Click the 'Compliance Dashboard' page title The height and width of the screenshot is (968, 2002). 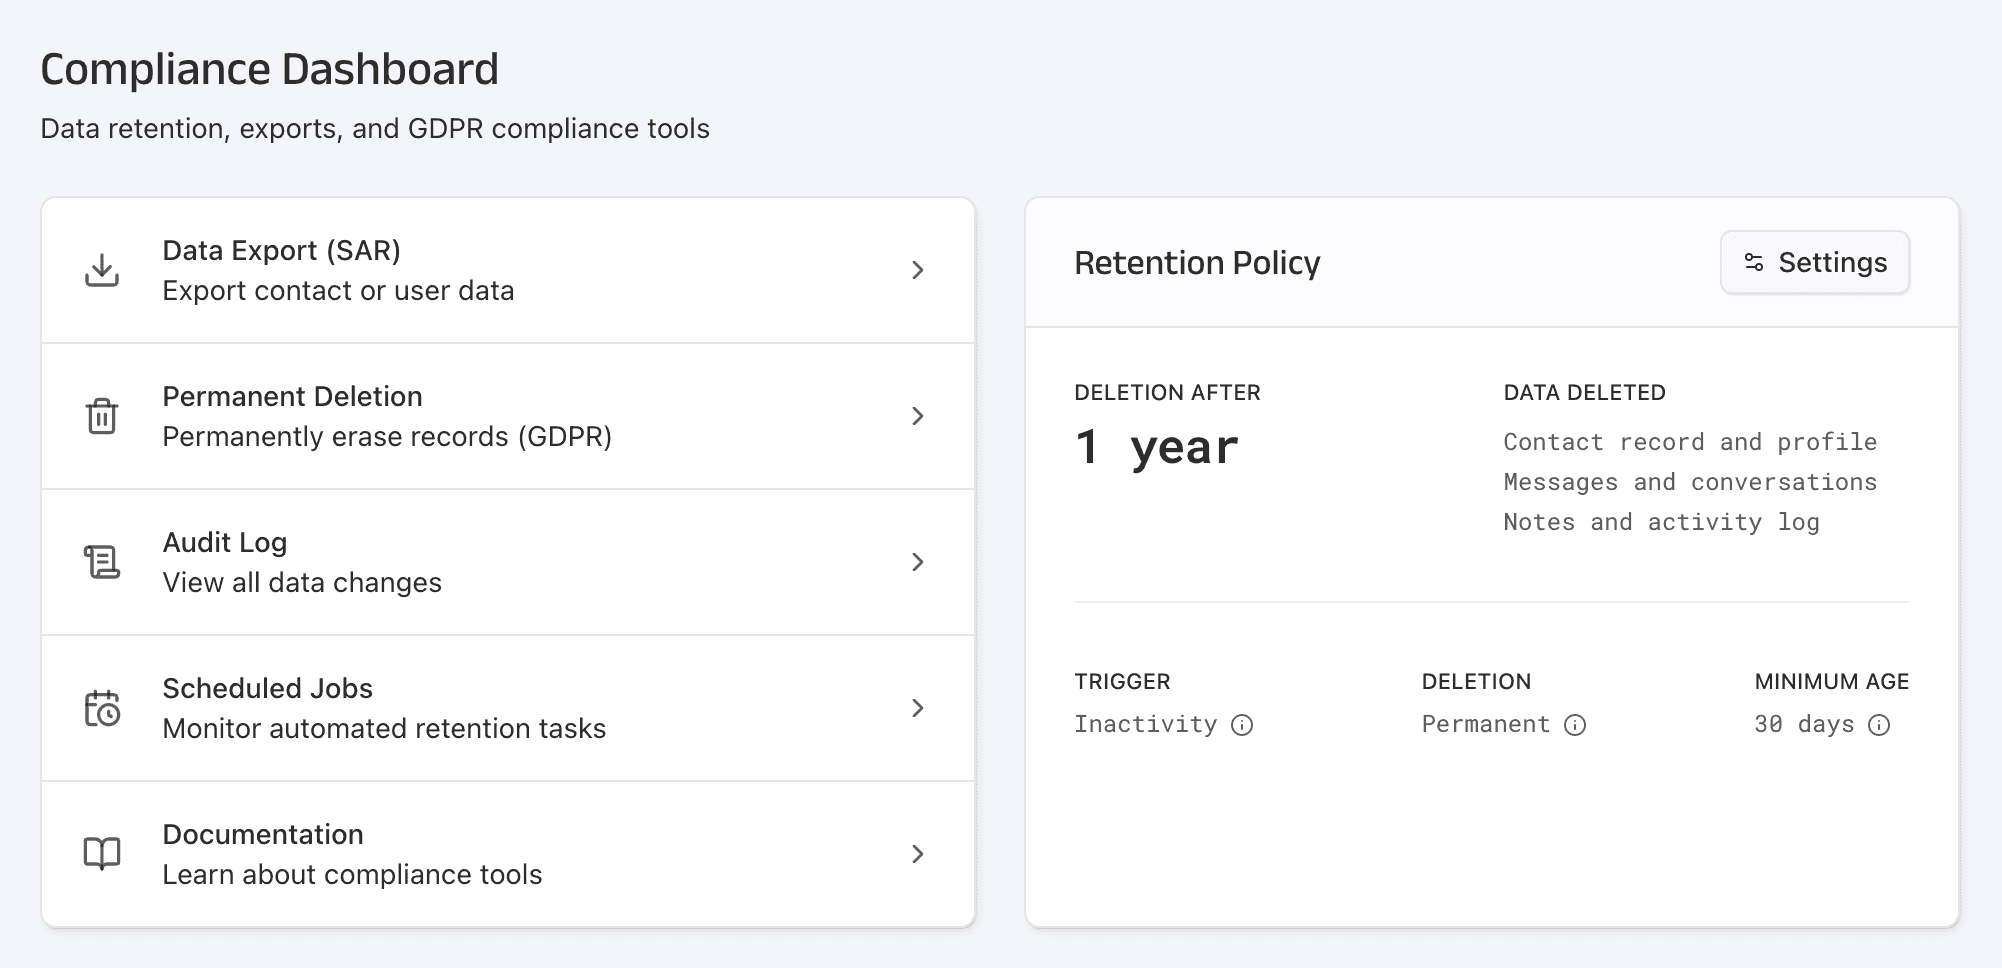pyautogui.click(x=270, y=69)
